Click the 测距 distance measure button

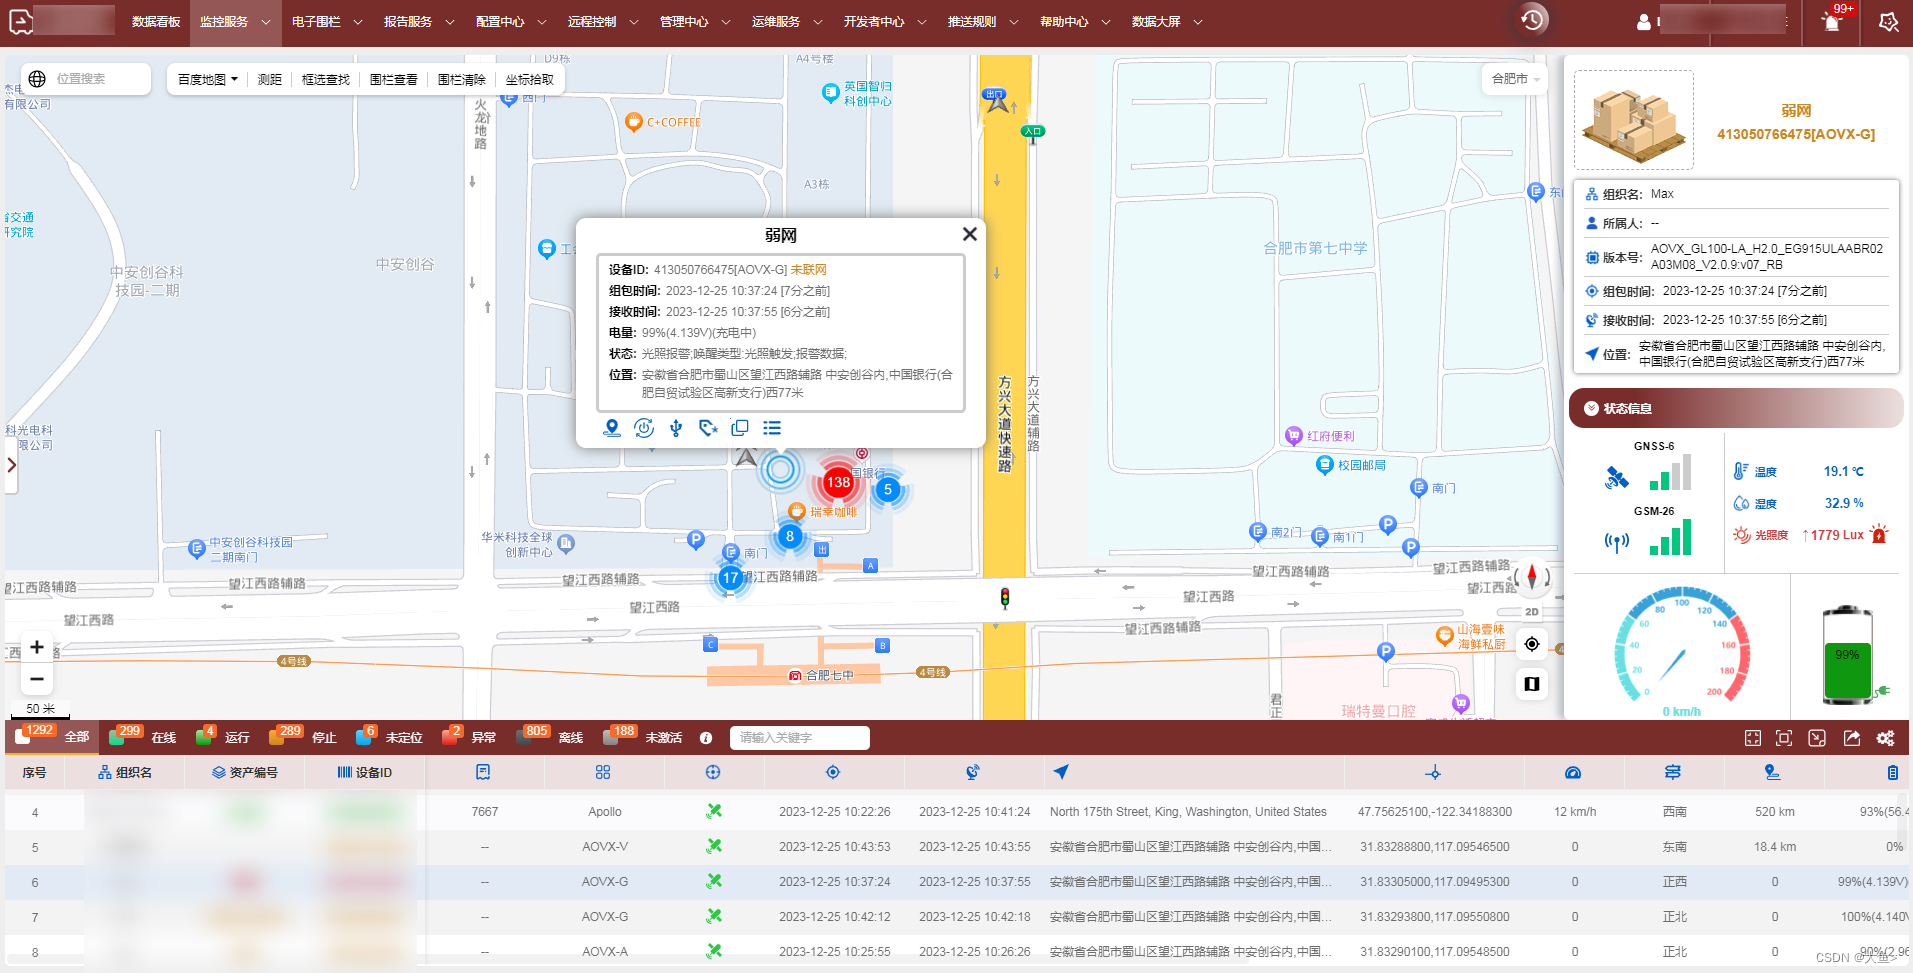tap(270, 80)
